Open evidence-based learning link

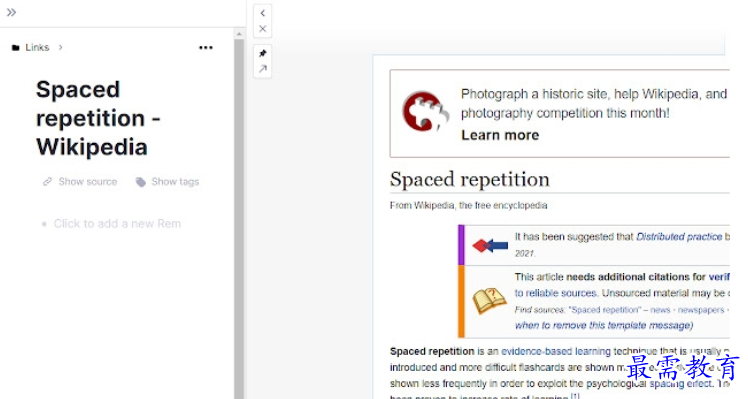pos(556,351)
